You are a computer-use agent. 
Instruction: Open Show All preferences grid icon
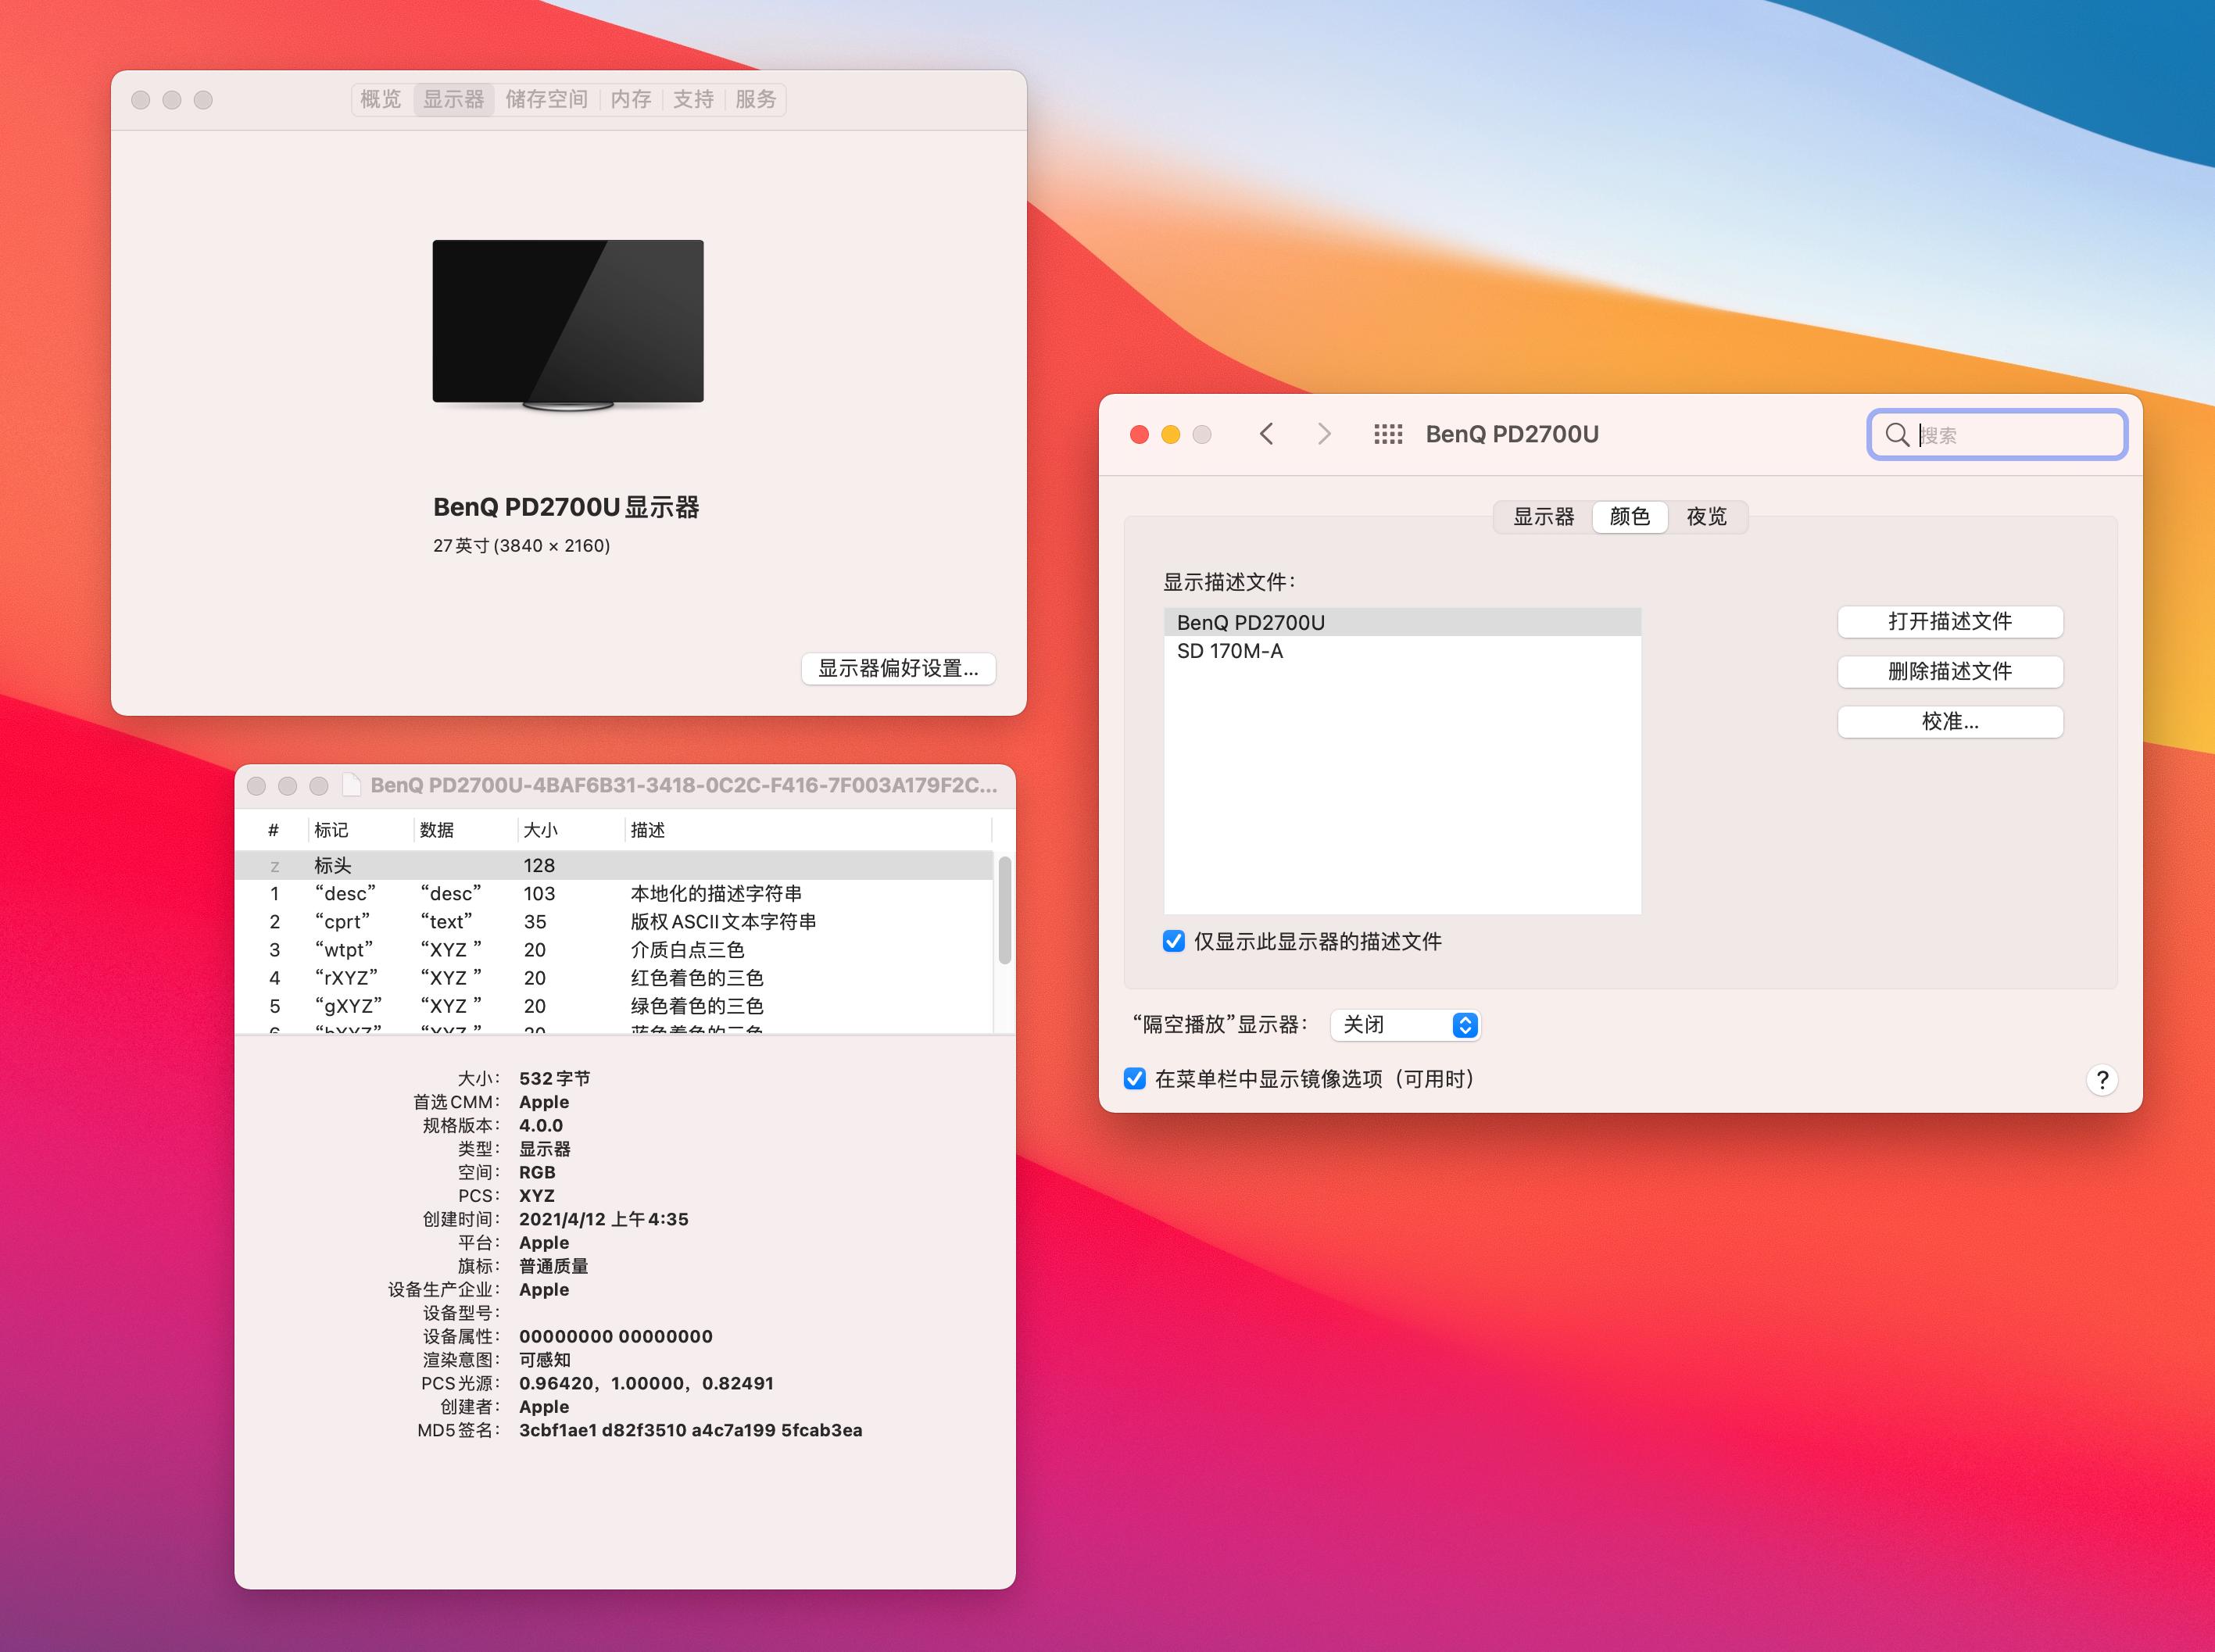pyautogui.click(x=1389, y=434)
